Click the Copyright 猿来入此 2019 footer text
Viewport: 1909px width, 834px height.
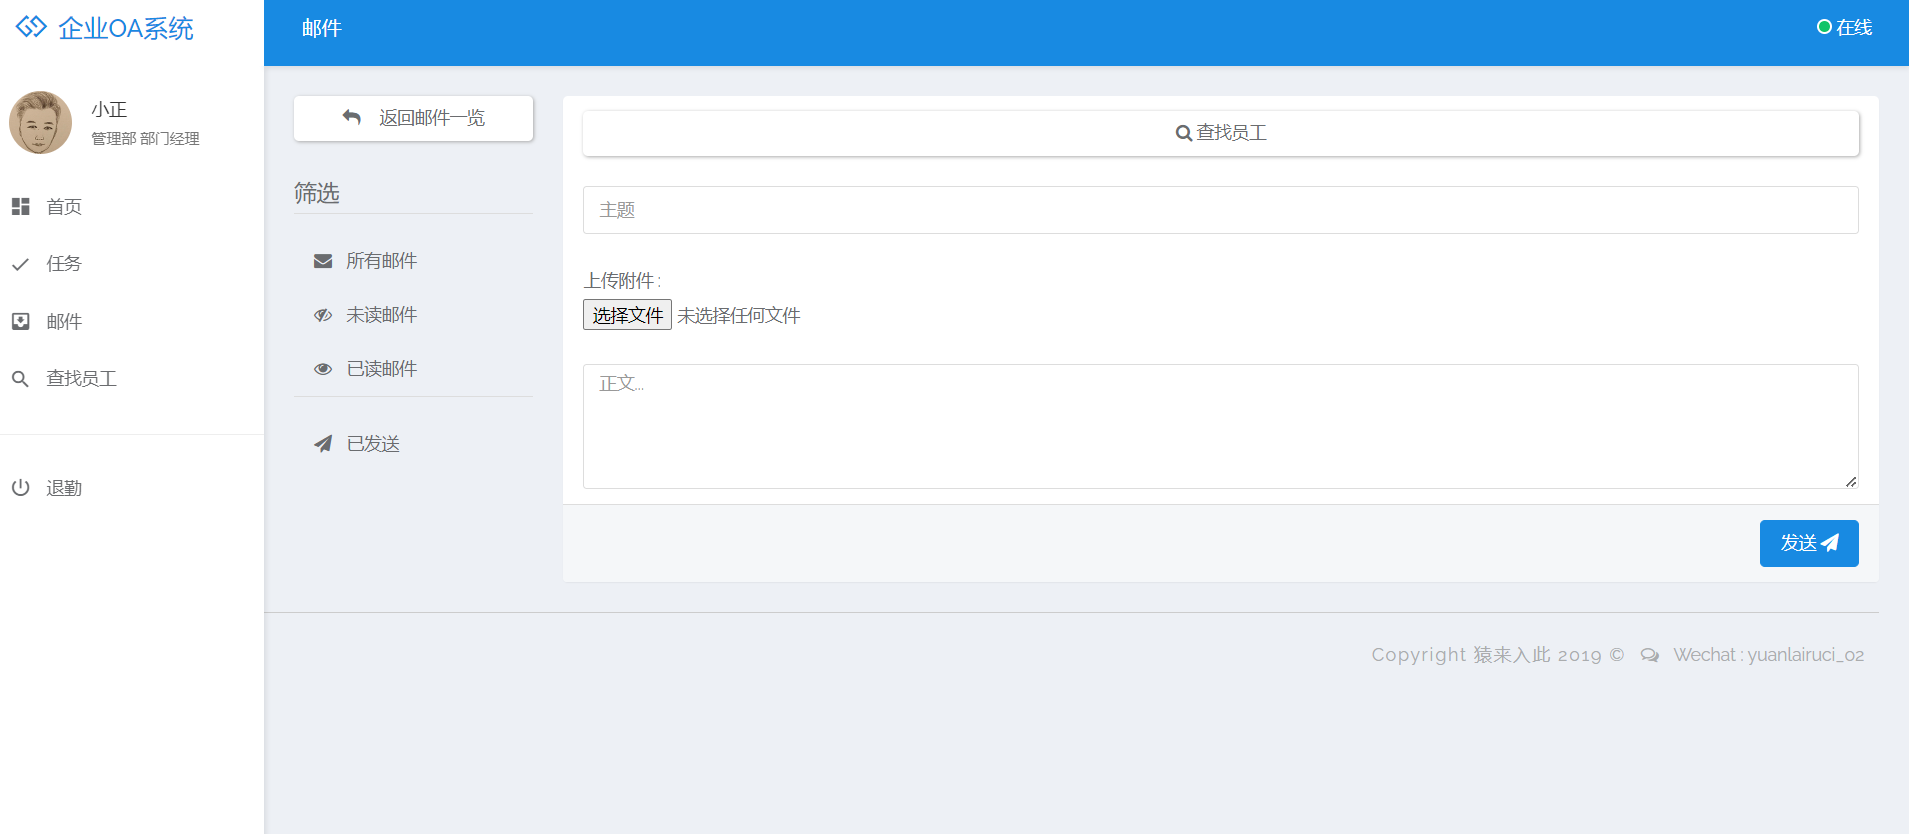point(1498,655)
